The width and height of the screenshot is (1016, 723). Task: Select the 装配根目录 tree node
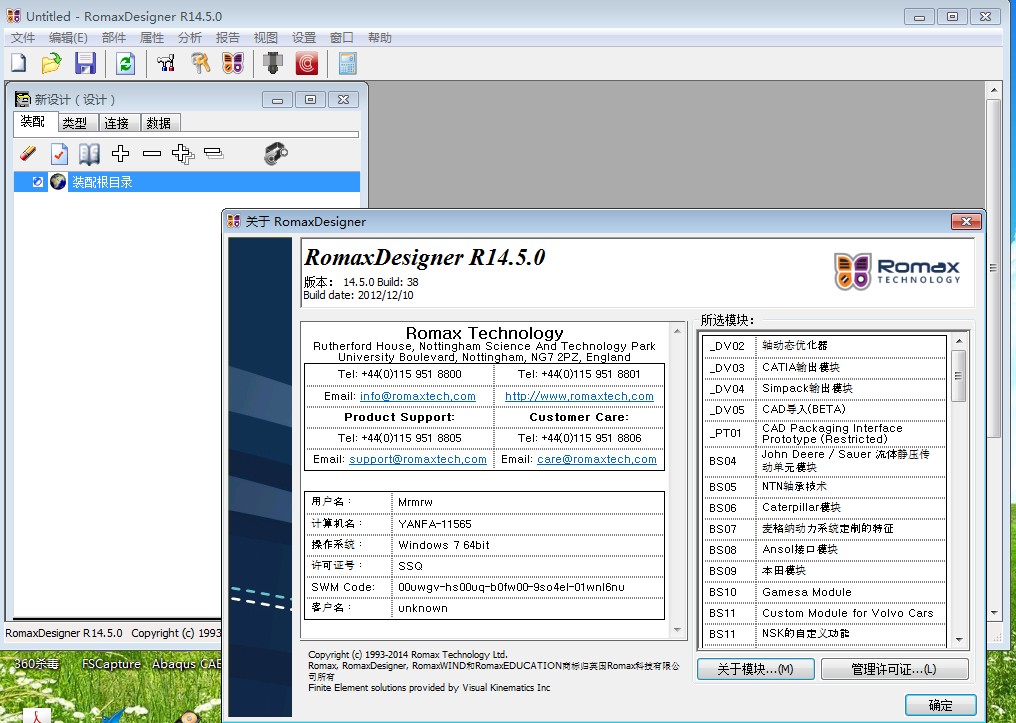[102, 182]
